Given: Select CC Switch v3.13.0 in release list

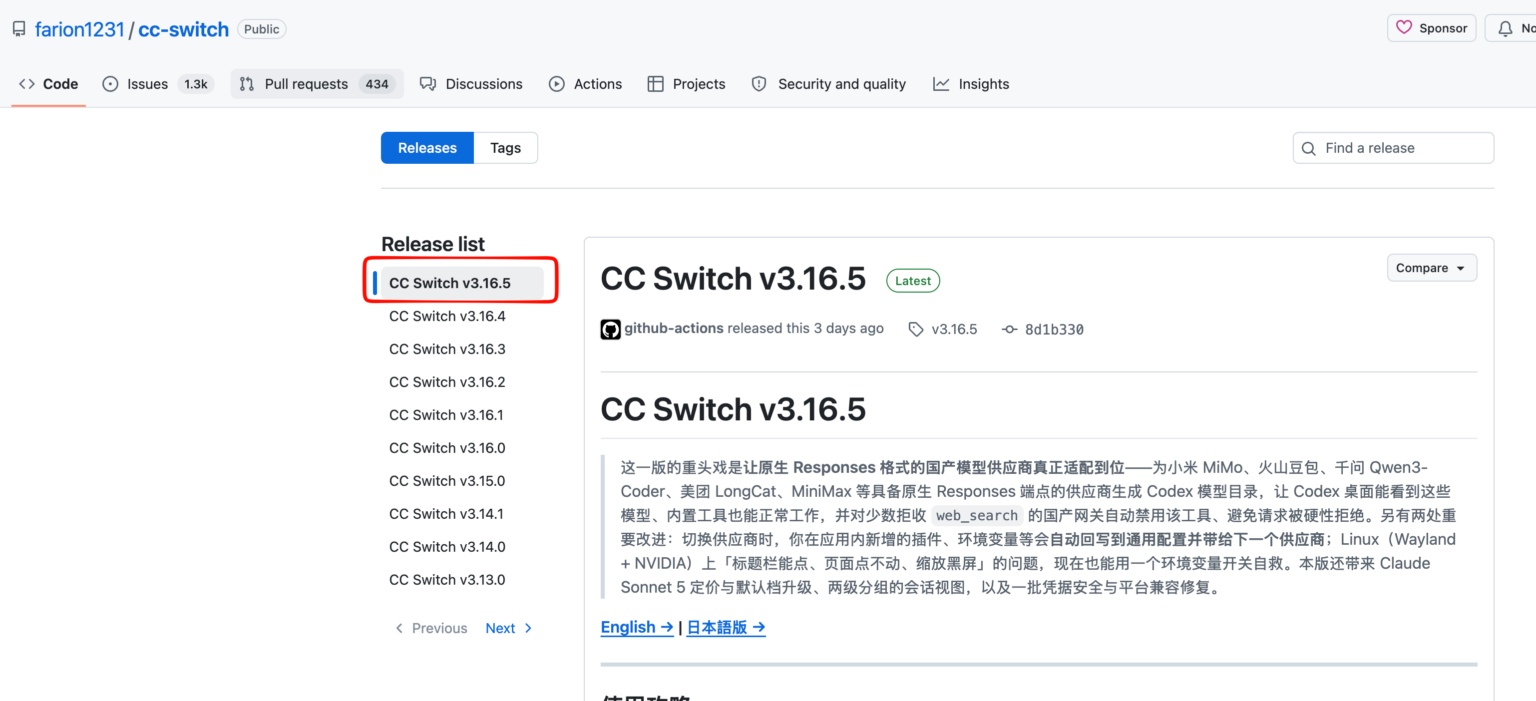Looking at the screenshot, I should click(x=447, y=580).
